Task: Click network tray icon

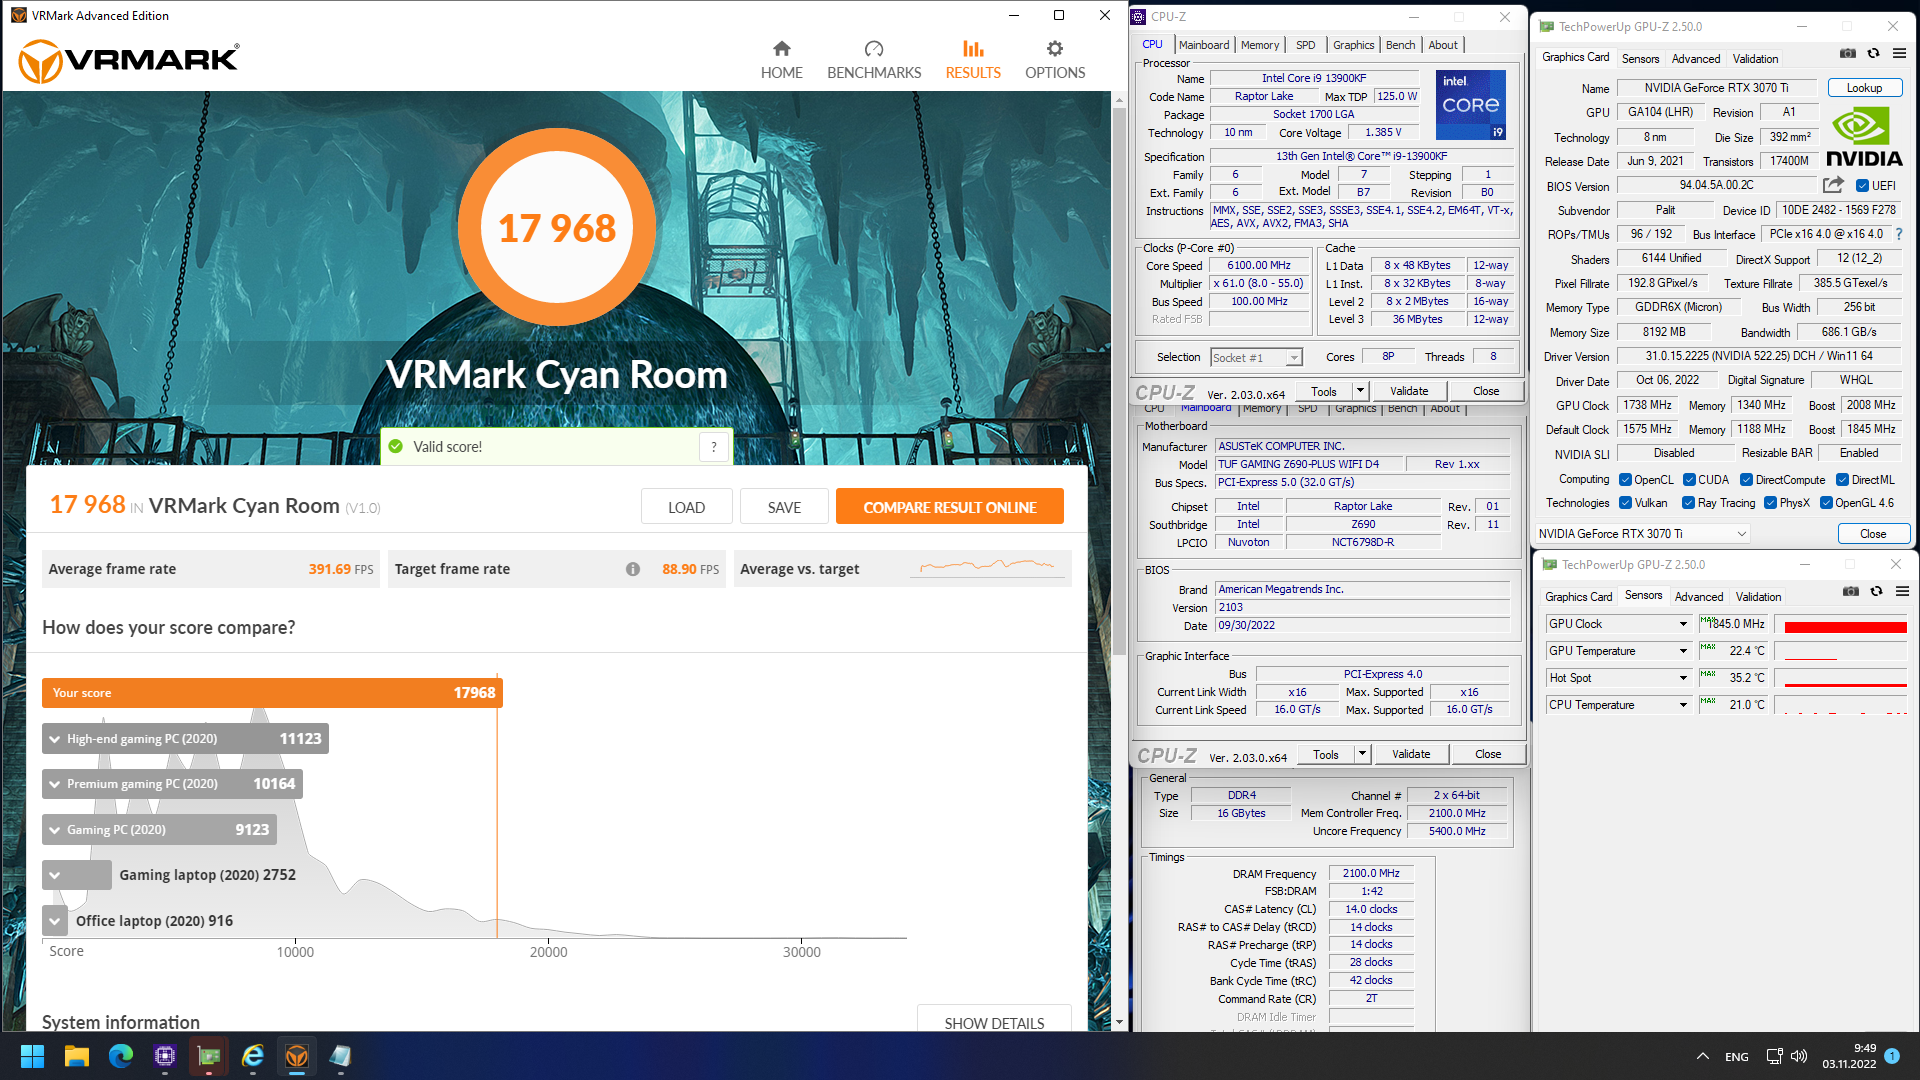Action: pos(1774,1056)
